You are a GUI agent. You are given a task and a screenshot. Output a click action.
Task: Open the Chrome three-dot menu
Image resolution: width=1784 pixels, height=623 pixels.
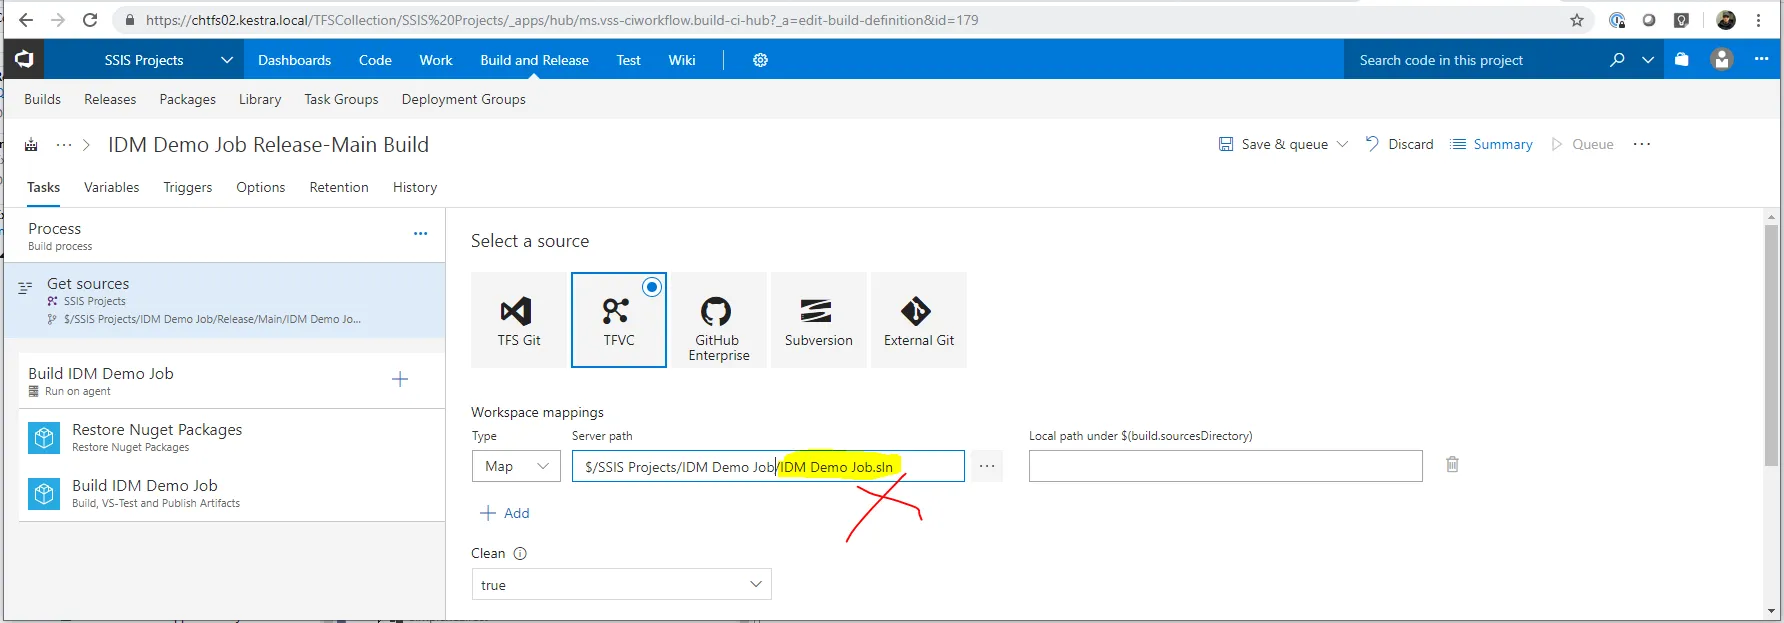pos(1759,20)
